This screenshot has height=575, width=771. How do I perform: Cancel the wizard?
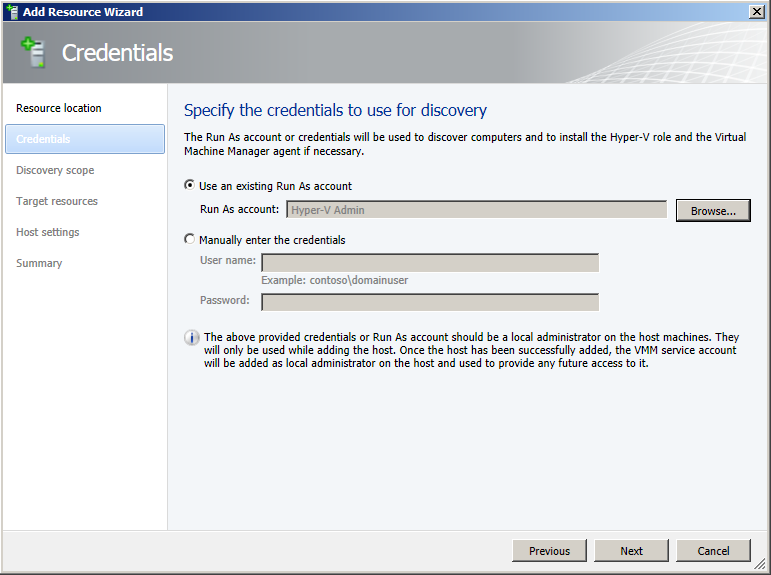(713, 551)
